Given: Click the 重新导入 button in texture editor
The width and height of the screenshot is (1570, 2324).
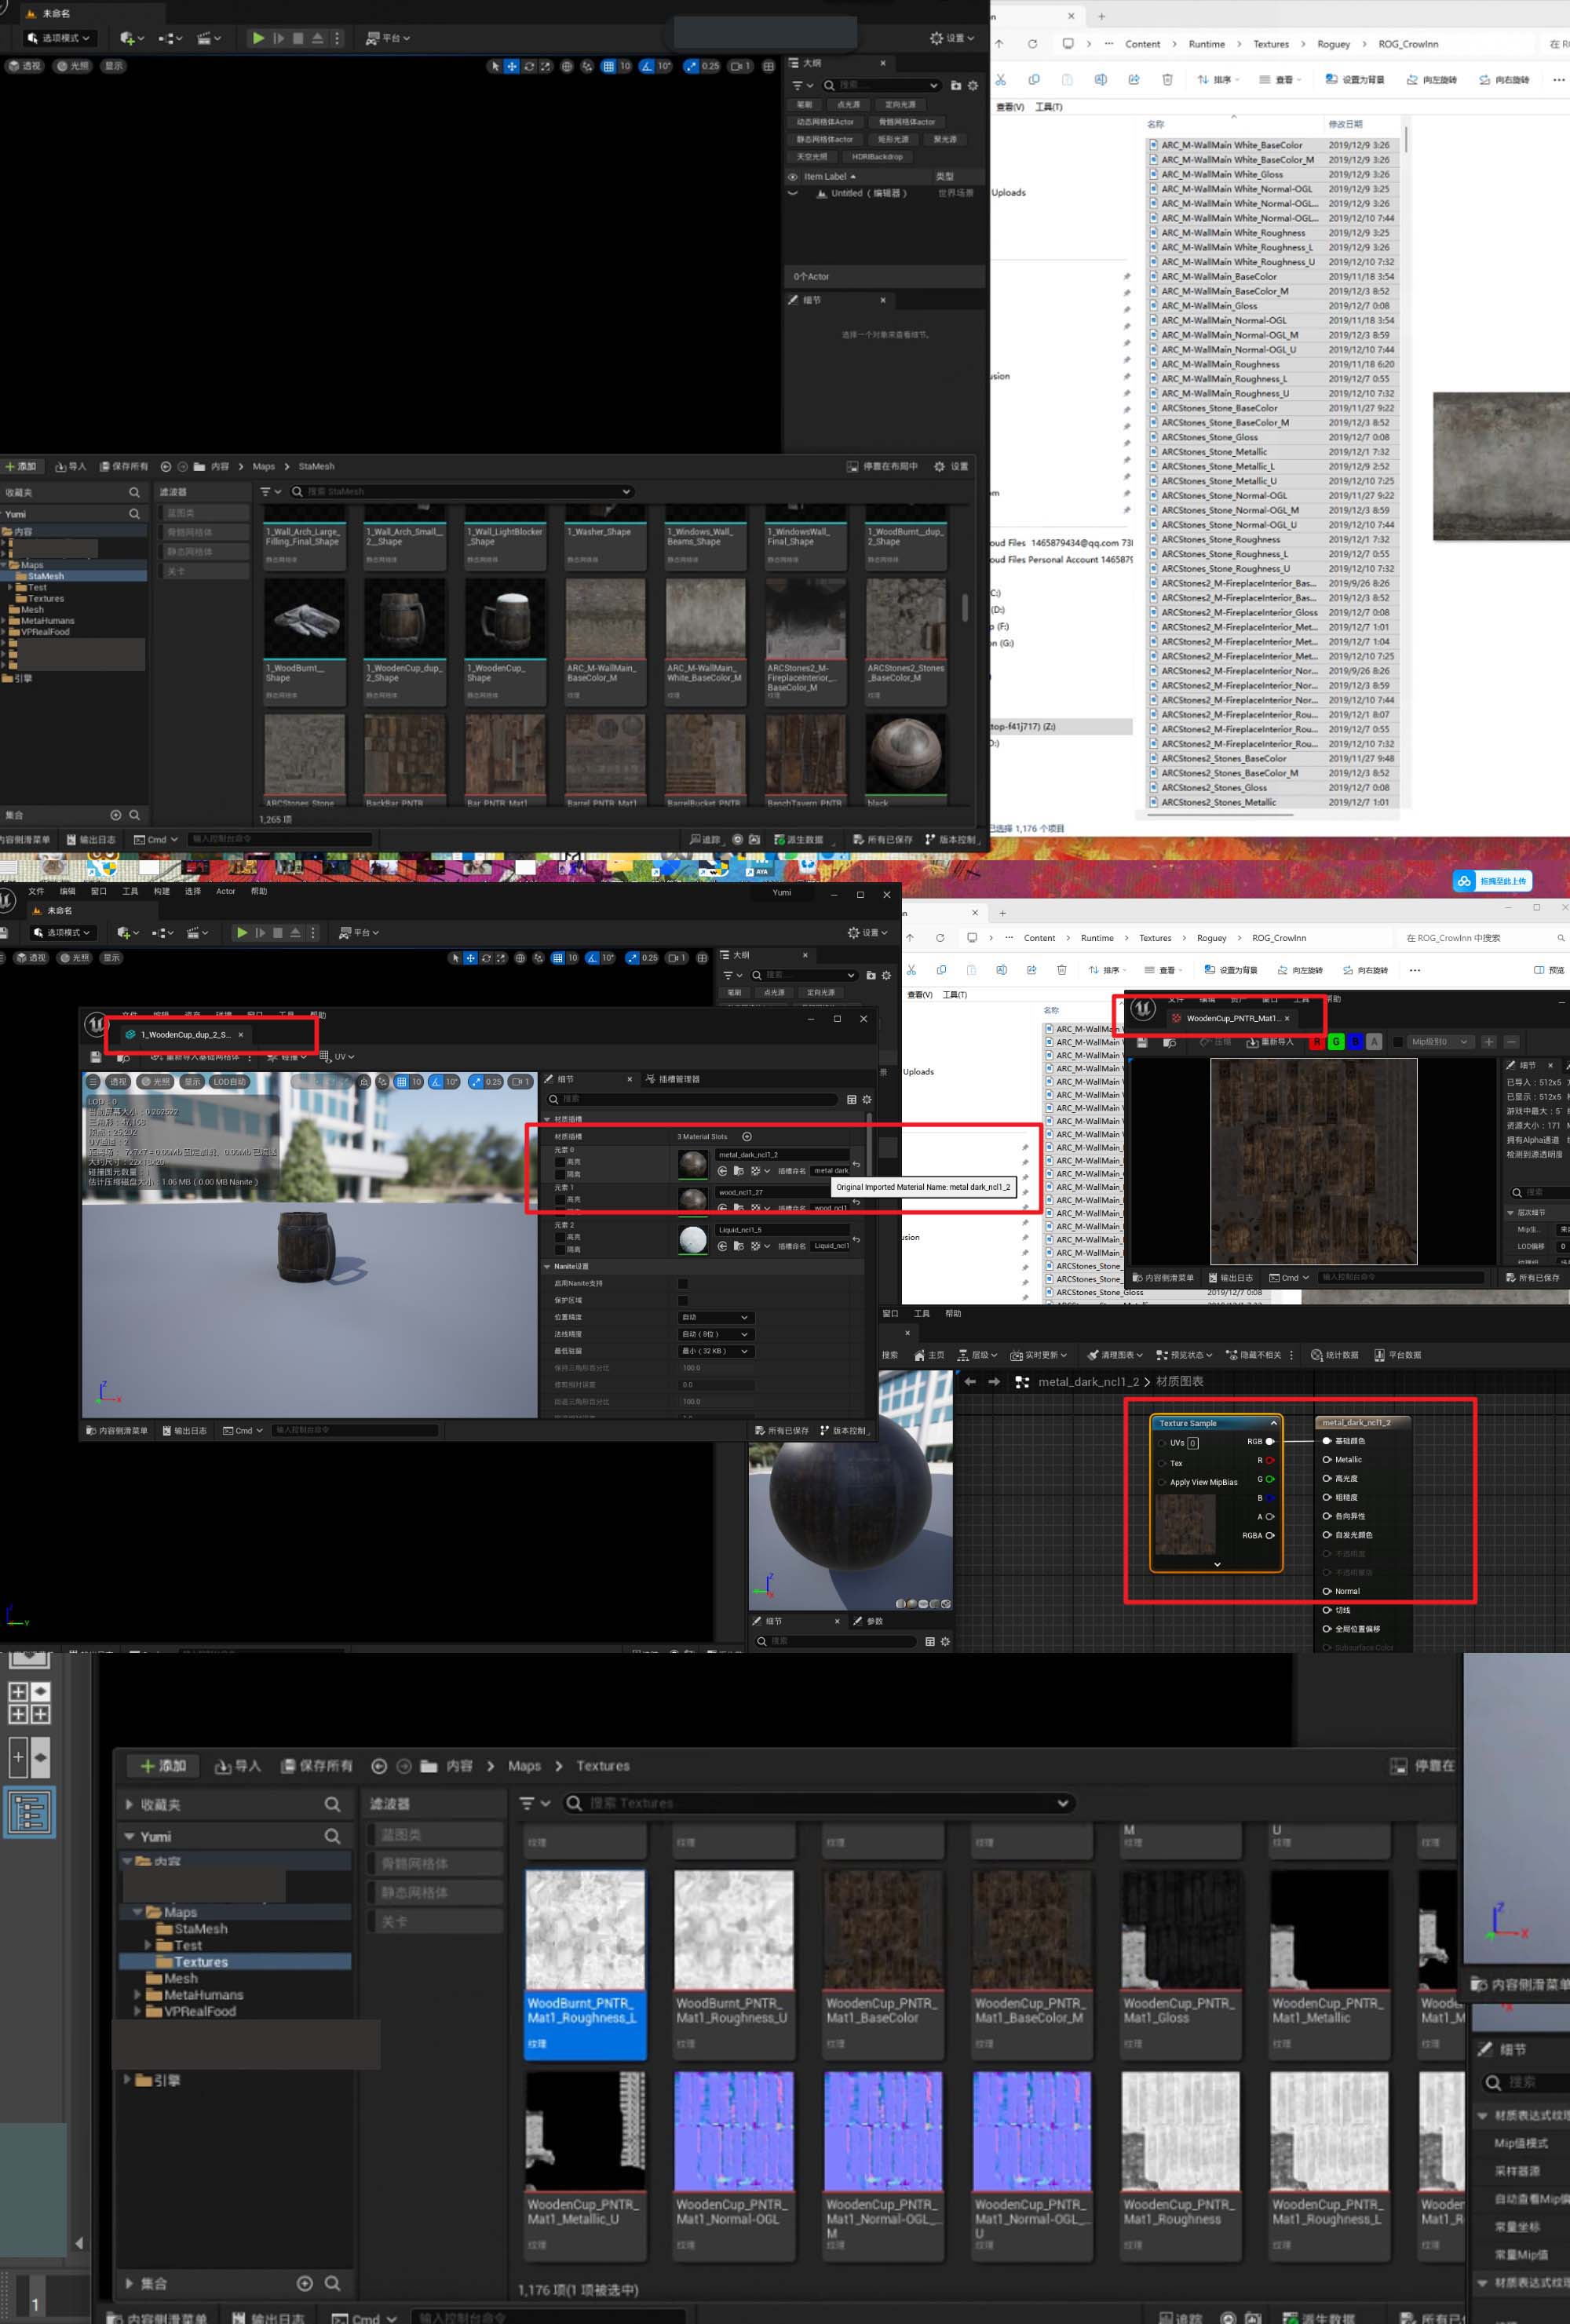Looking at the screenshot, I should click(1270, 1042).
